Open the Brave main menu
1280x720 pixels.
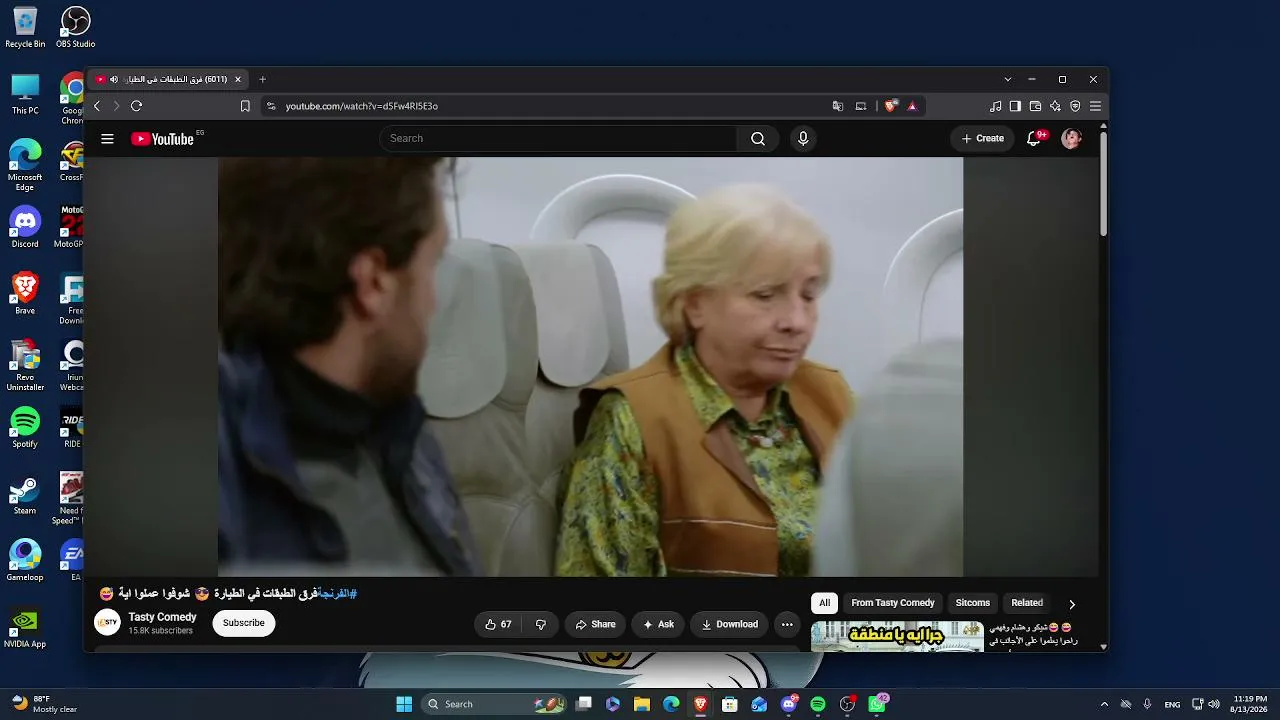click(x=1095, y=106)
